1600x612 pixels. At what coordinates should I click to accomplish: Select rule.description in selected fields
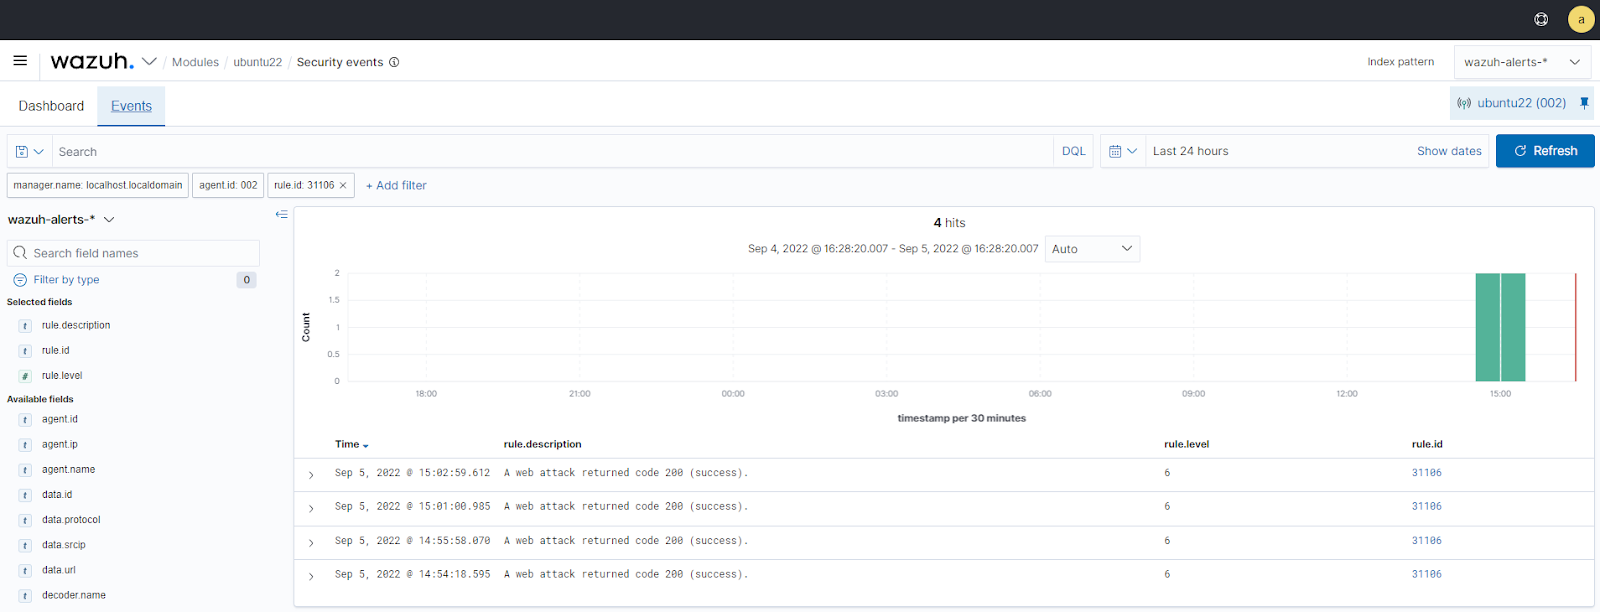(76, 325)
